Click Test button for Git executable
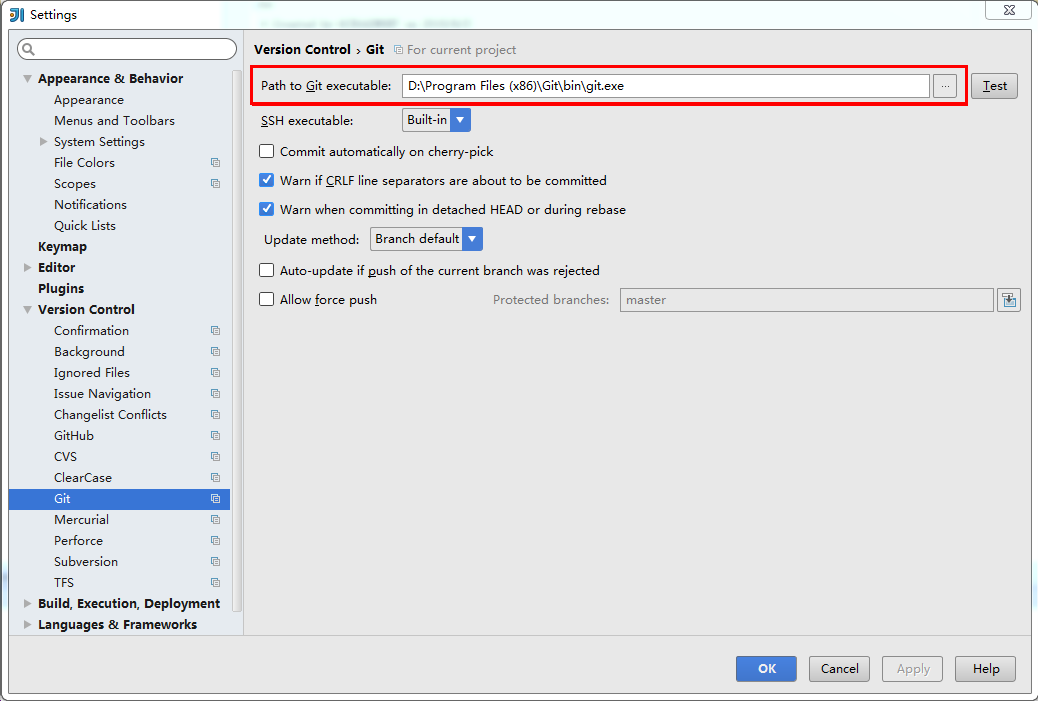This screenshot has width=1038, height=701. [994, 86]
